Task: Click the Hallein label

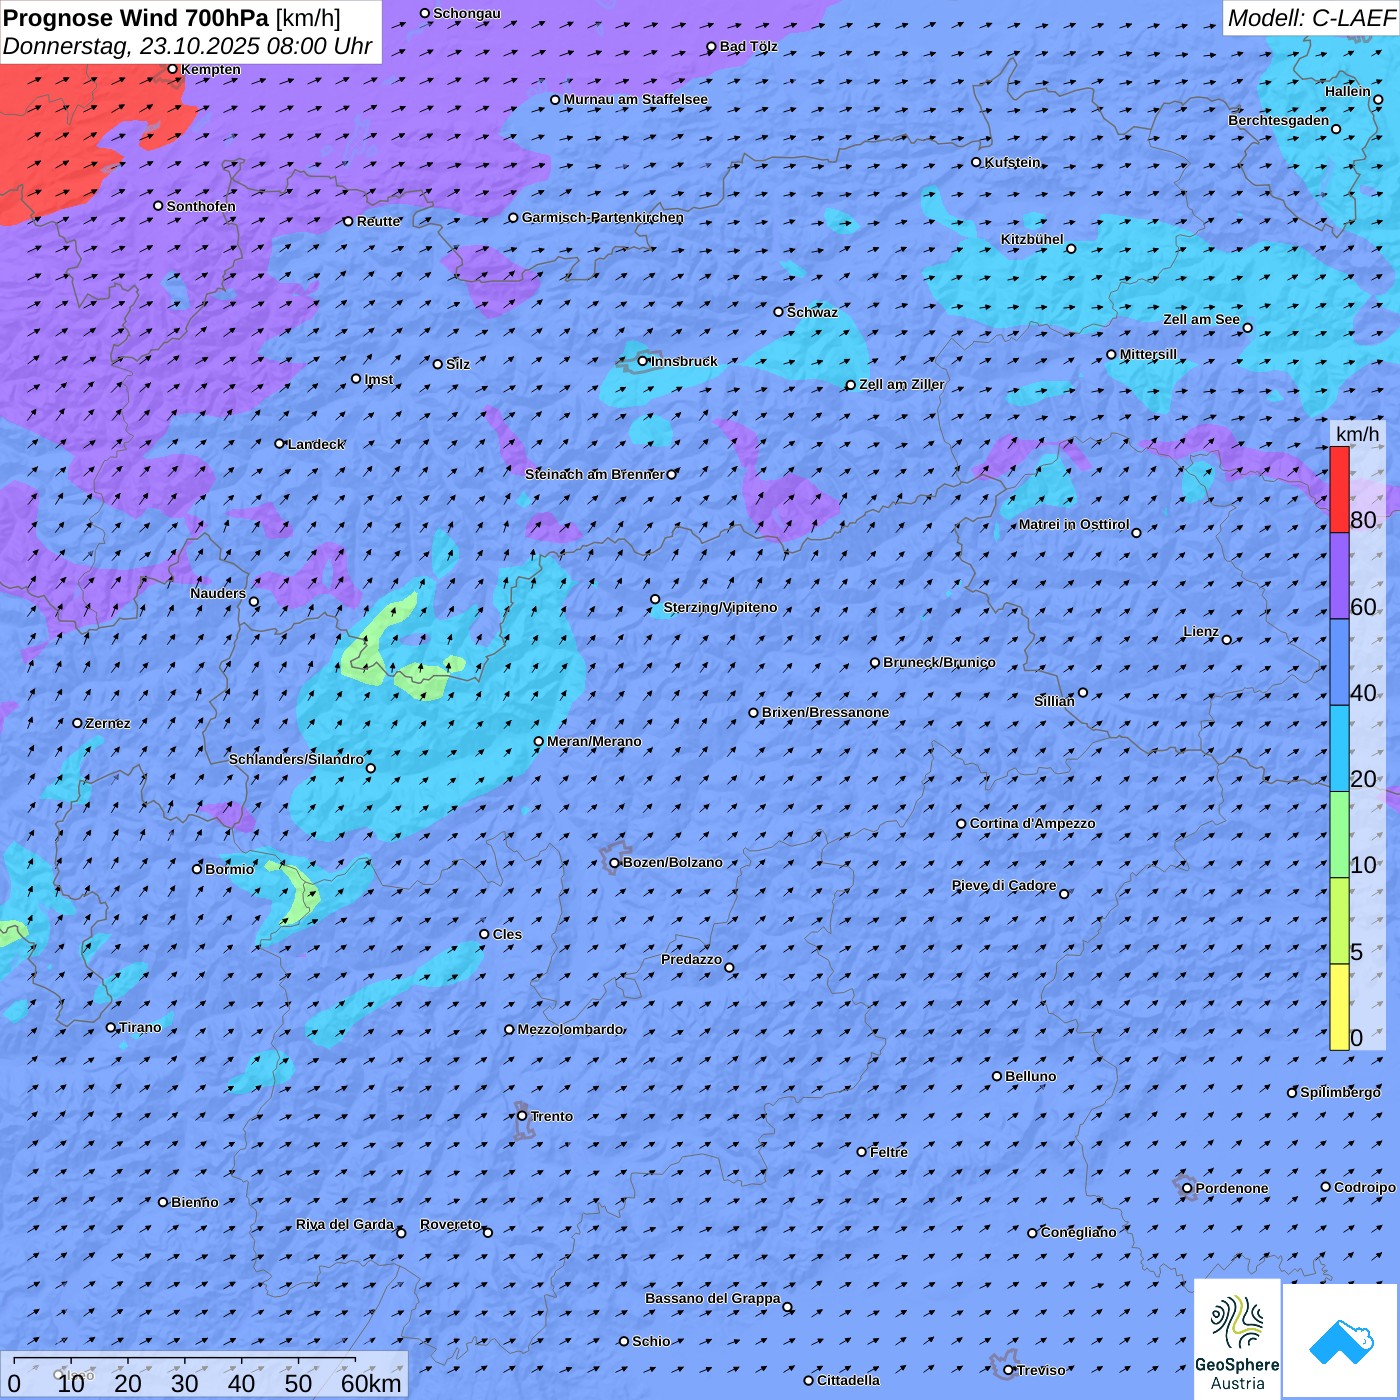Action: (1347, 91)
